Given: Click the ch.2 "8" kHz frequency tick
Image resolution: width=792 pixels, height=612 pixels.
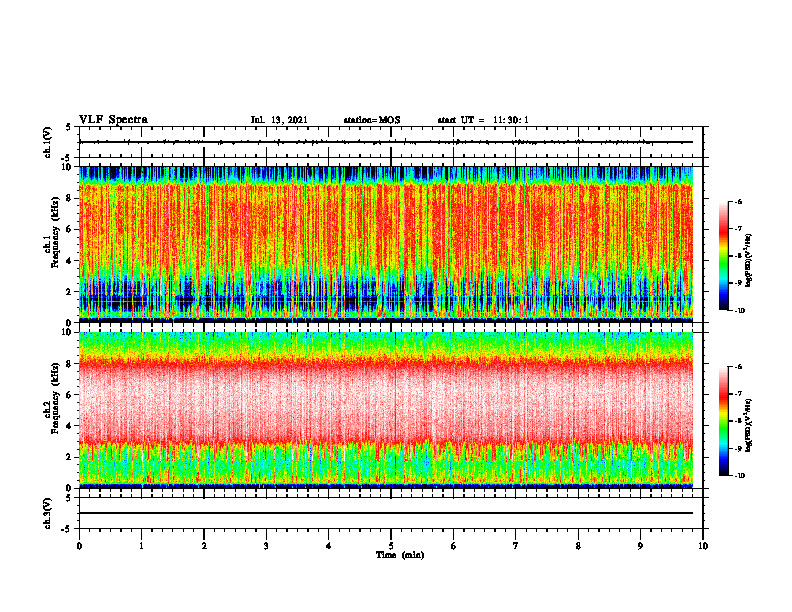Looking at the screenshot, I should (70, 364).
